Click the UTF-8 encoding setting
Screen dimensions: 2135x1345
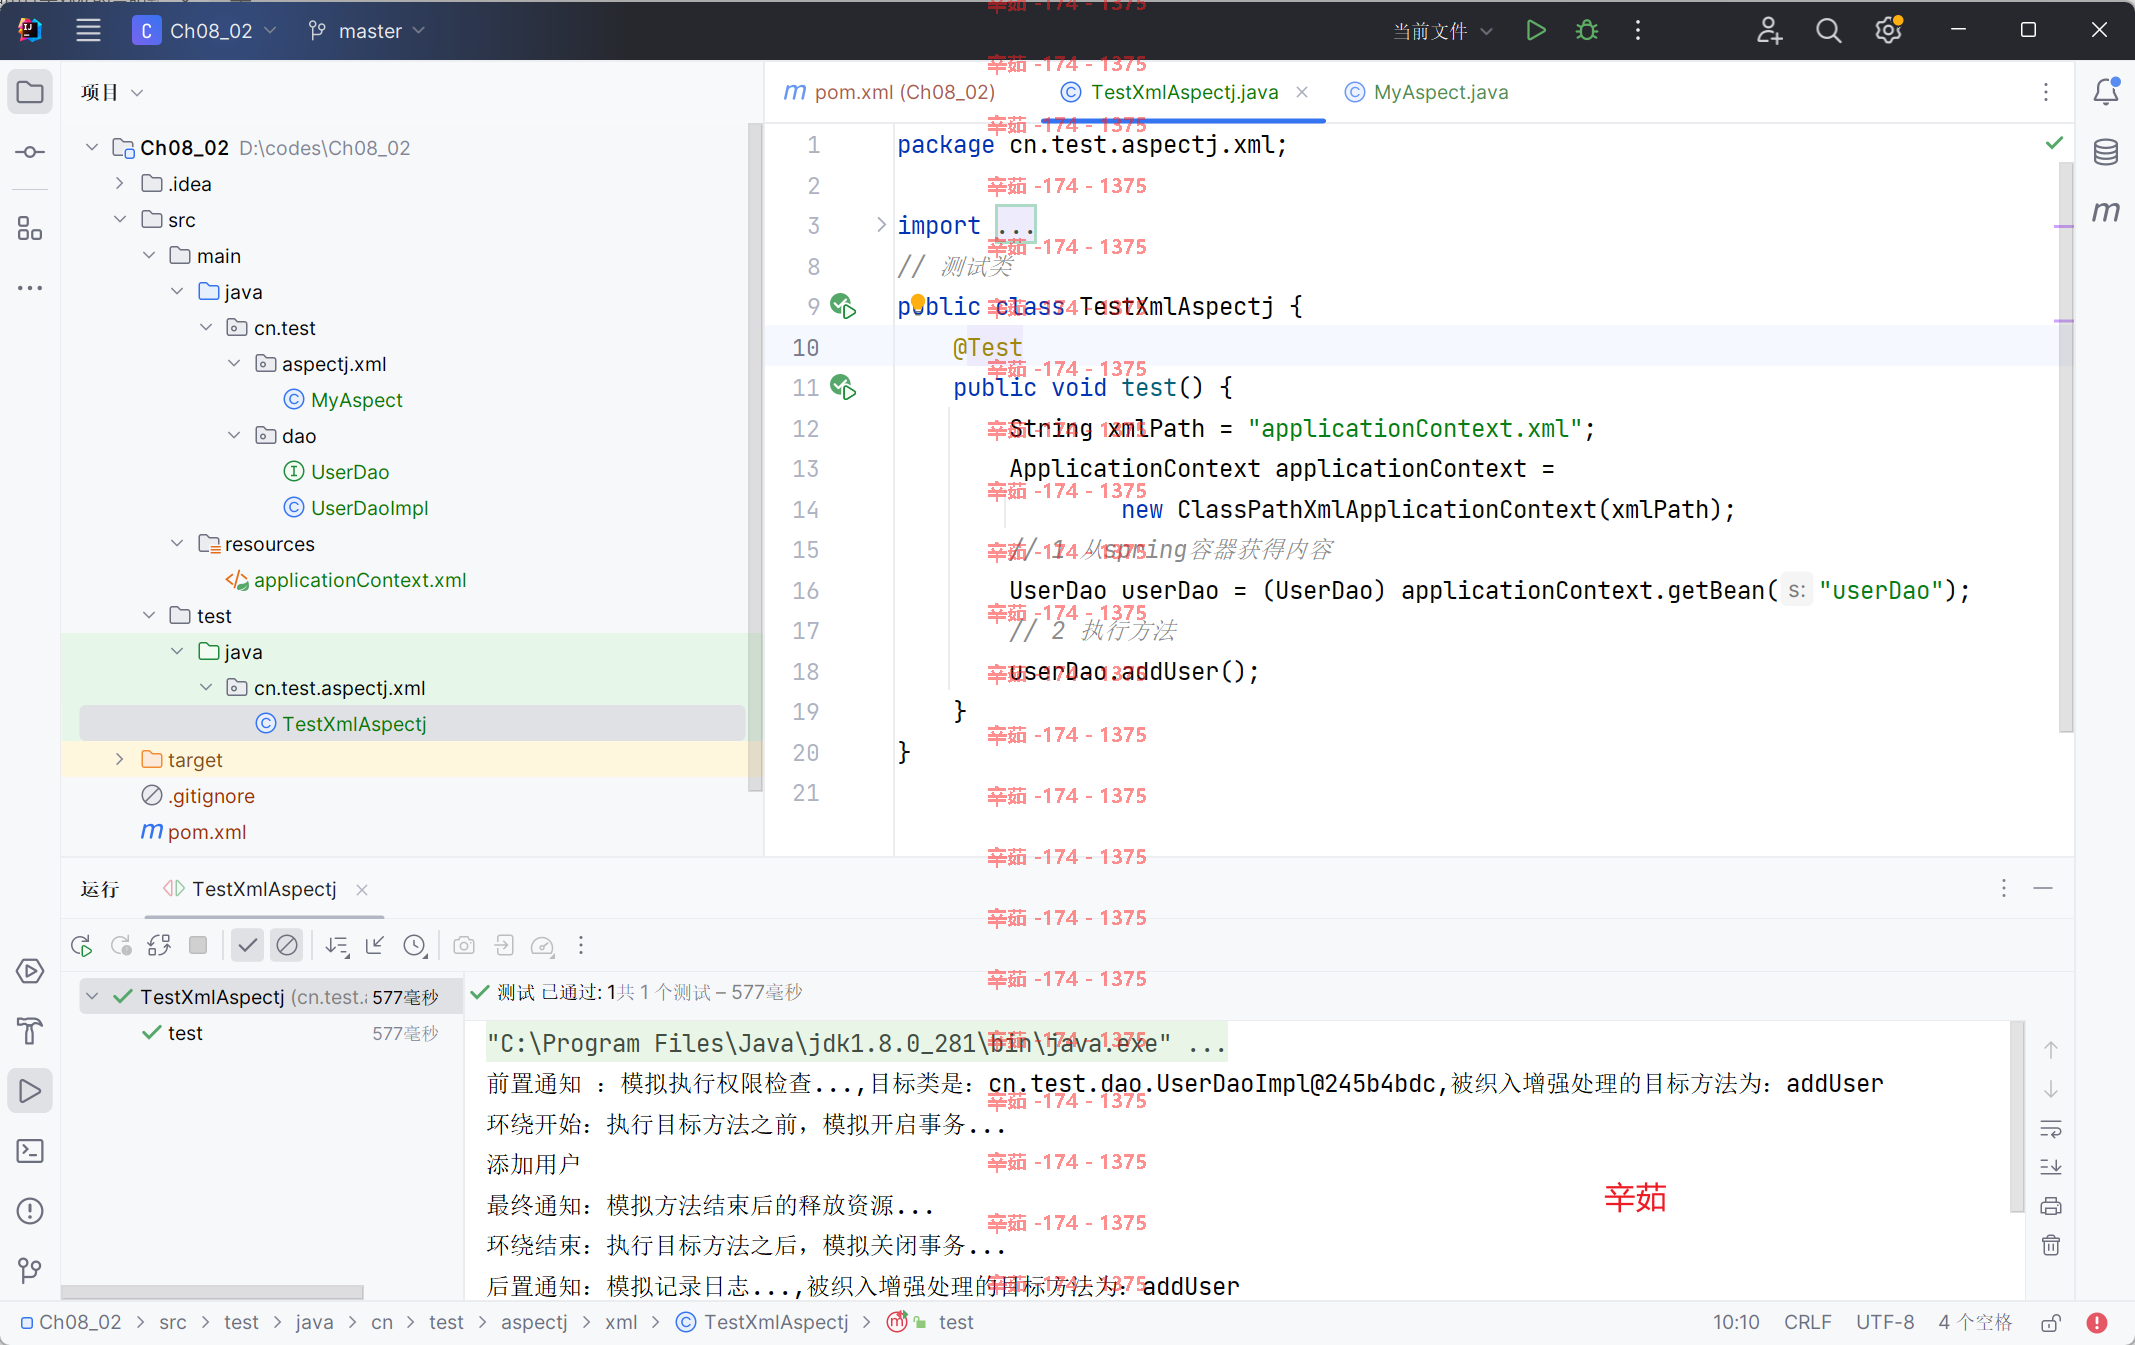[1885, 1322]
